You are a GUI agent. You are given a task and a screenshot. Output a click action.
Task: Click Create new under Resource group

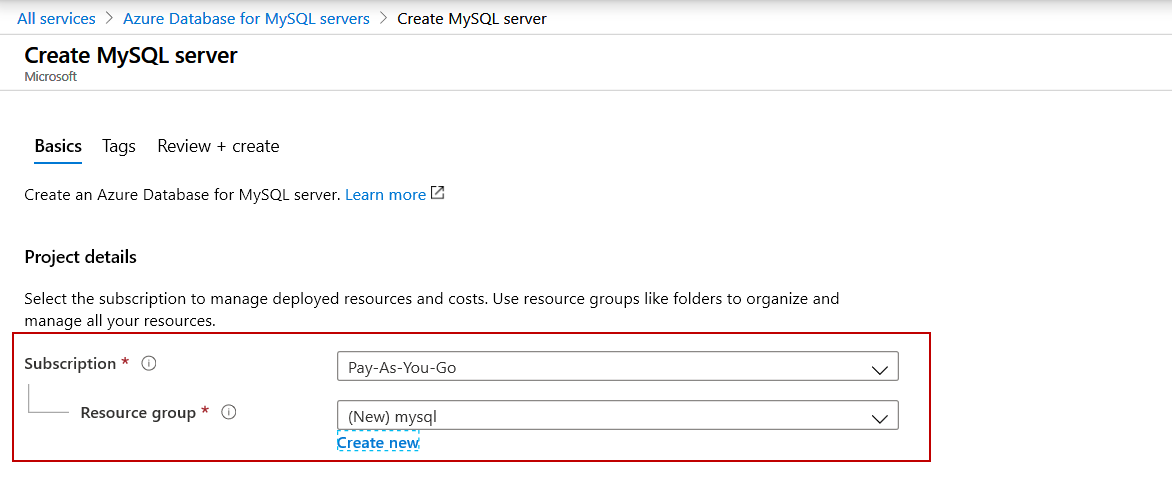378,443
